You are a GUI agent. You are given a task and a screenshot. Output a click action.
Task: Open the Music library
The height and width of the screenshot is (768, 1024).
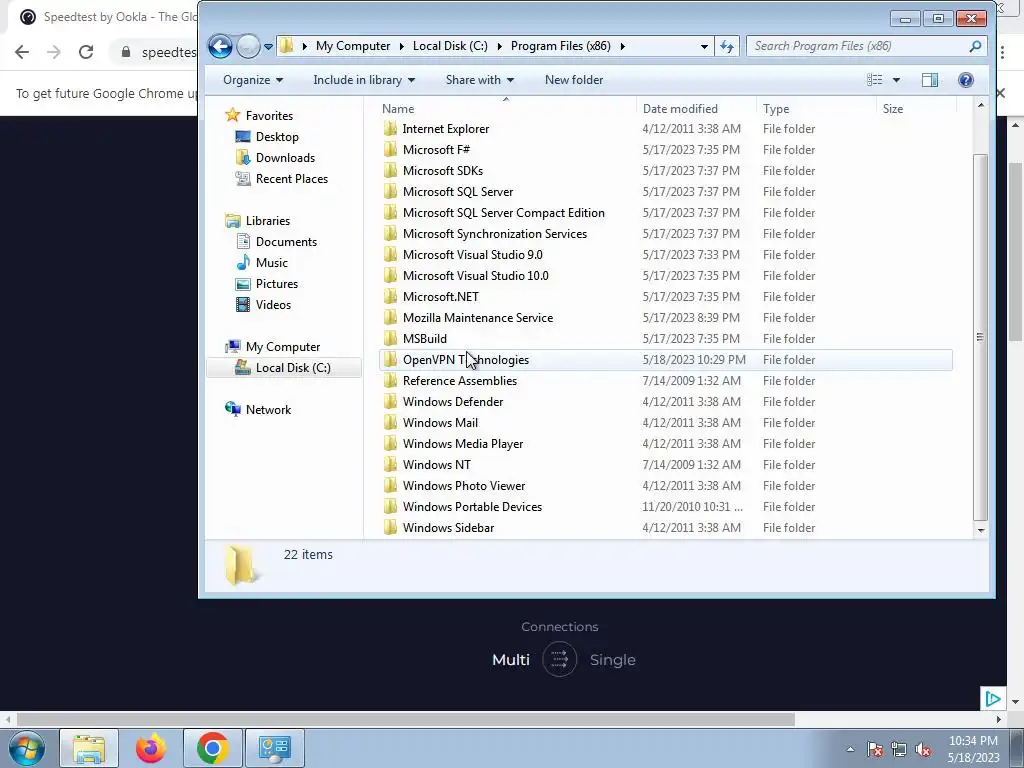(272, 263)
